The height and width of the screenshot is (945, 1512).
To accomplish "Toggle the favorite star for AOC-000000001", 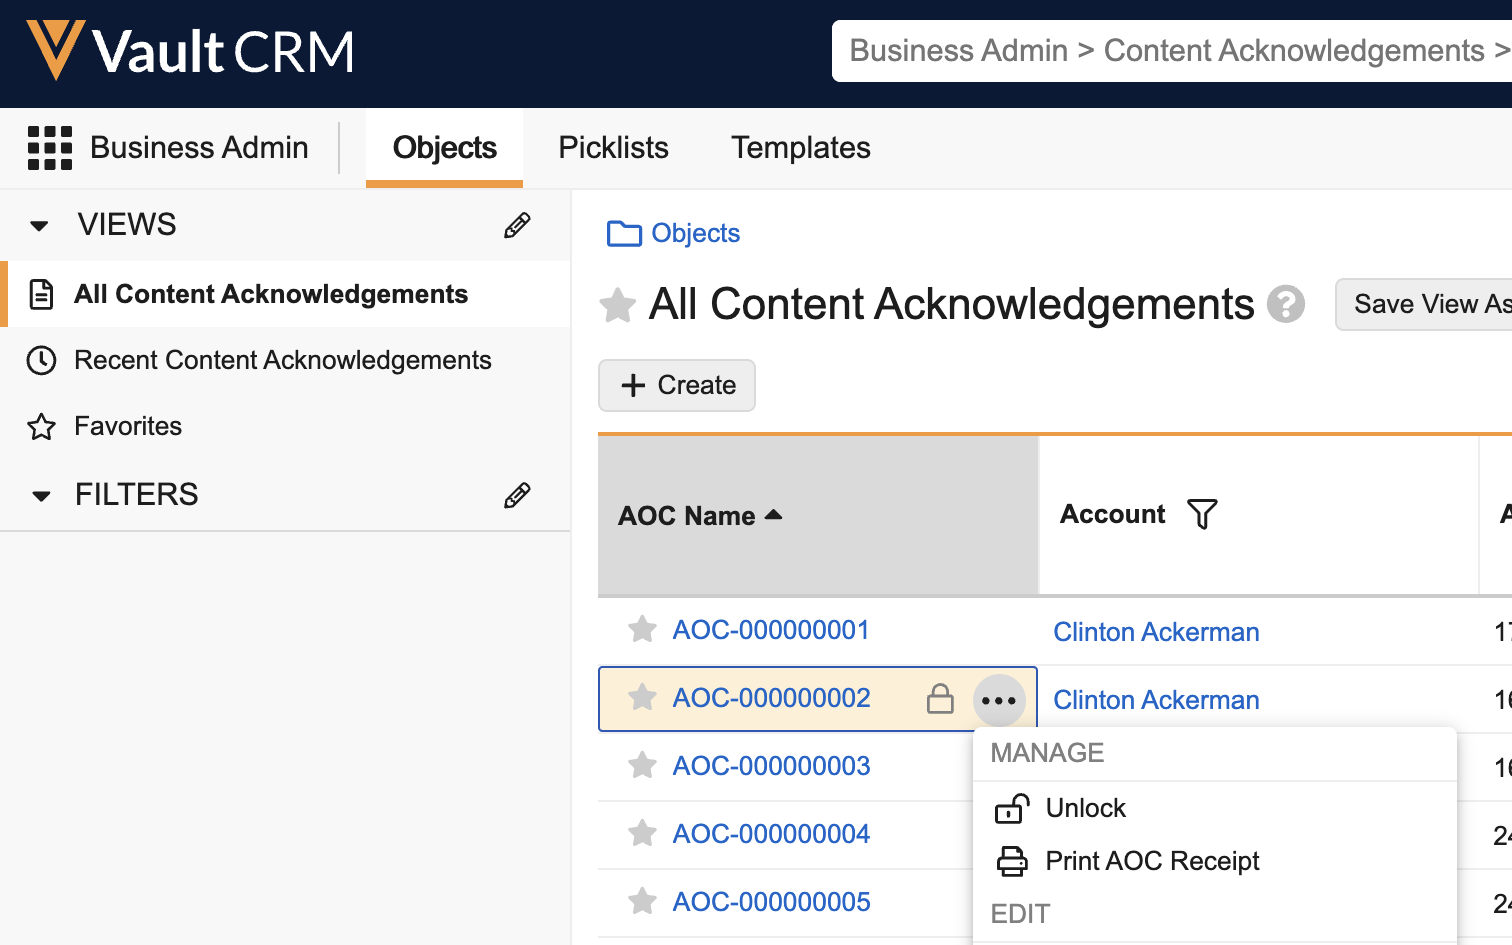I will click(x=642, y=630).
